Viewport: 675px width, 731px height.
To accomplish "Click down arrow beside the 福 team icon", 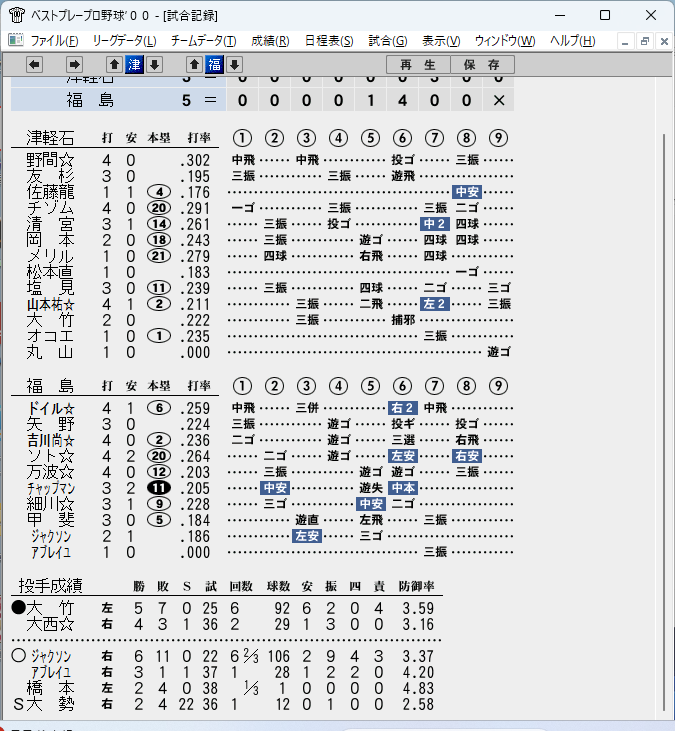I will pyautogui.click(x=234, y=64).
